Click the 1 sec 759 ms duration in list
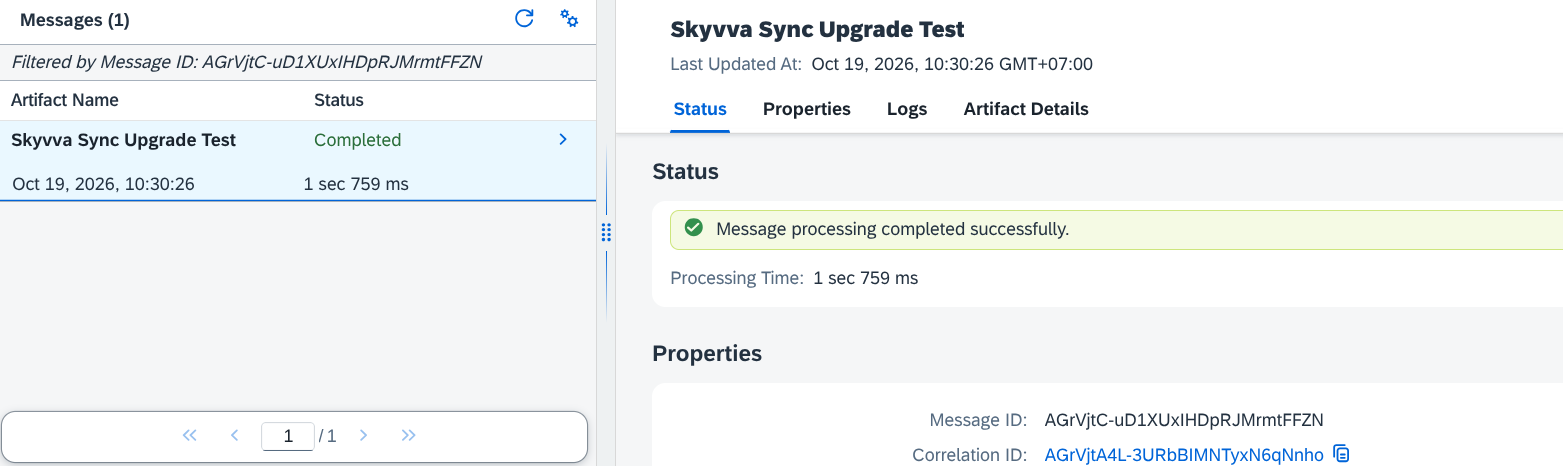The height and width of the screenshot is (466, 1563). click(356, 184)
